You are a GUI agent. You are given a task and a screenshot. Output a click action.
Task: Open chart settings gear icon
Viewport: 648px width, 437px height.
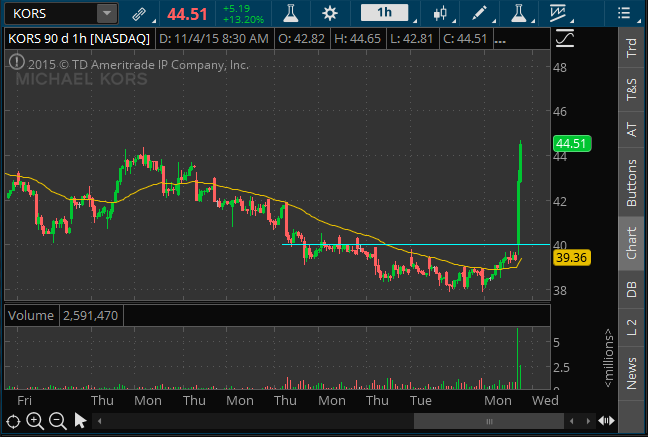click(x=330, y=14)
